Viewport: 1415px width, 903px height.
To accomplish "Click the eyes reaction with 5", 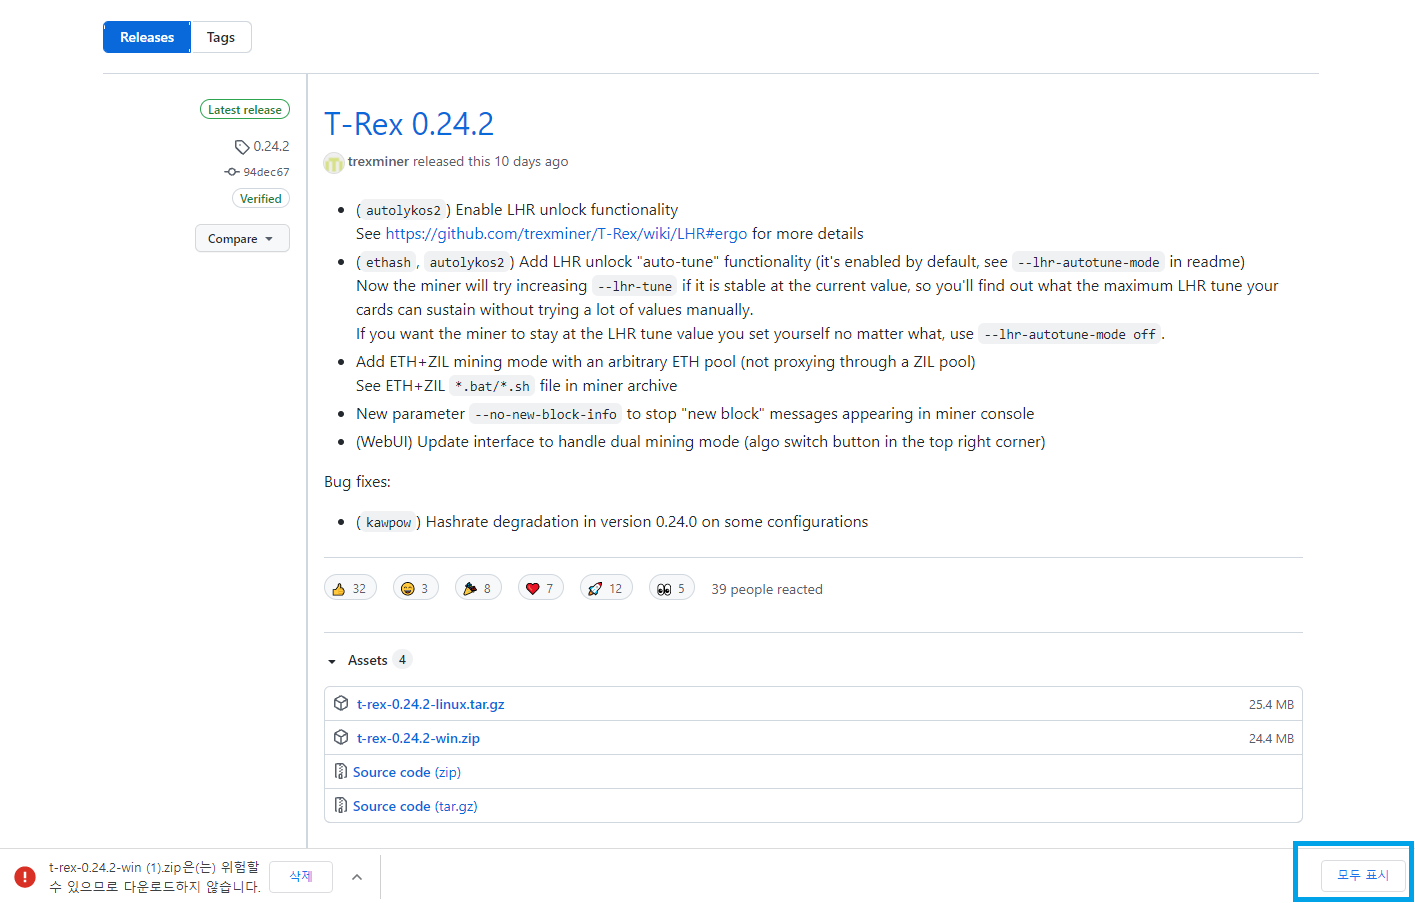I will tap(672, 588).
